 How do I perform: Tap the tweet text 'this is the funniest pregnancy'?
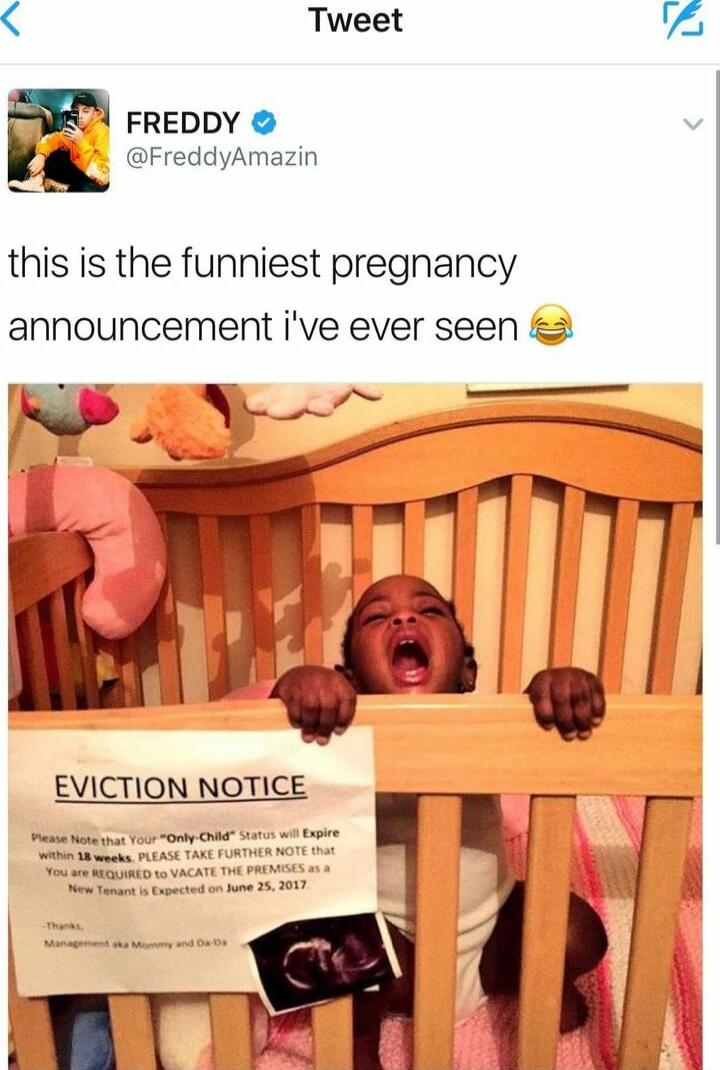(263, 265)
